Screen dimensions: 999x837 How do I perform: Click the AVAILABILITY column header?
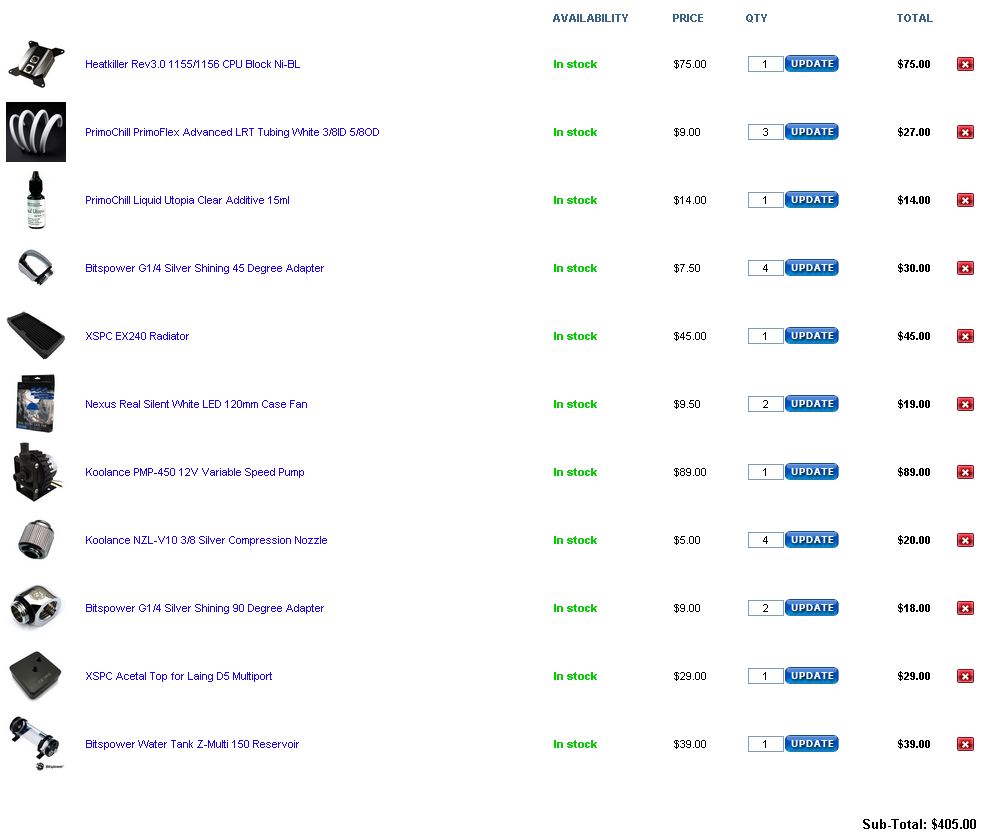(590, 18)
